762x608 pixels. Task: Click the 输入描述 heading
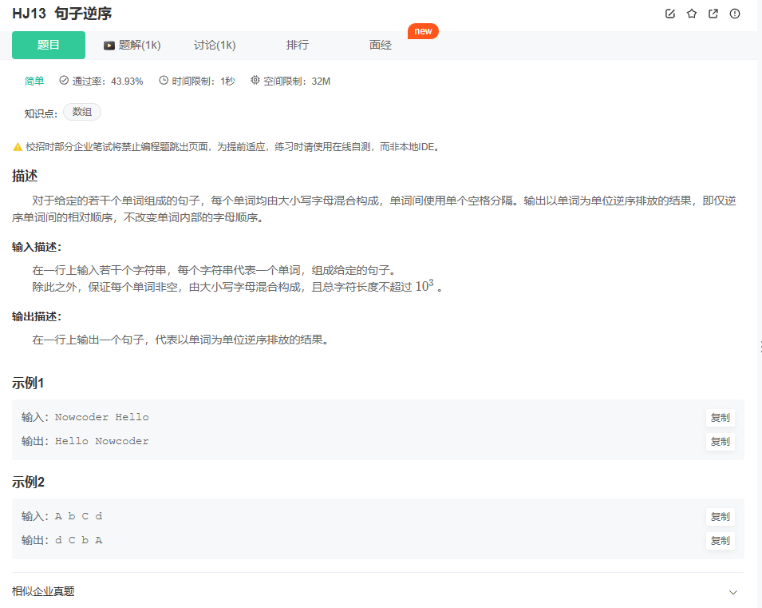37,247
